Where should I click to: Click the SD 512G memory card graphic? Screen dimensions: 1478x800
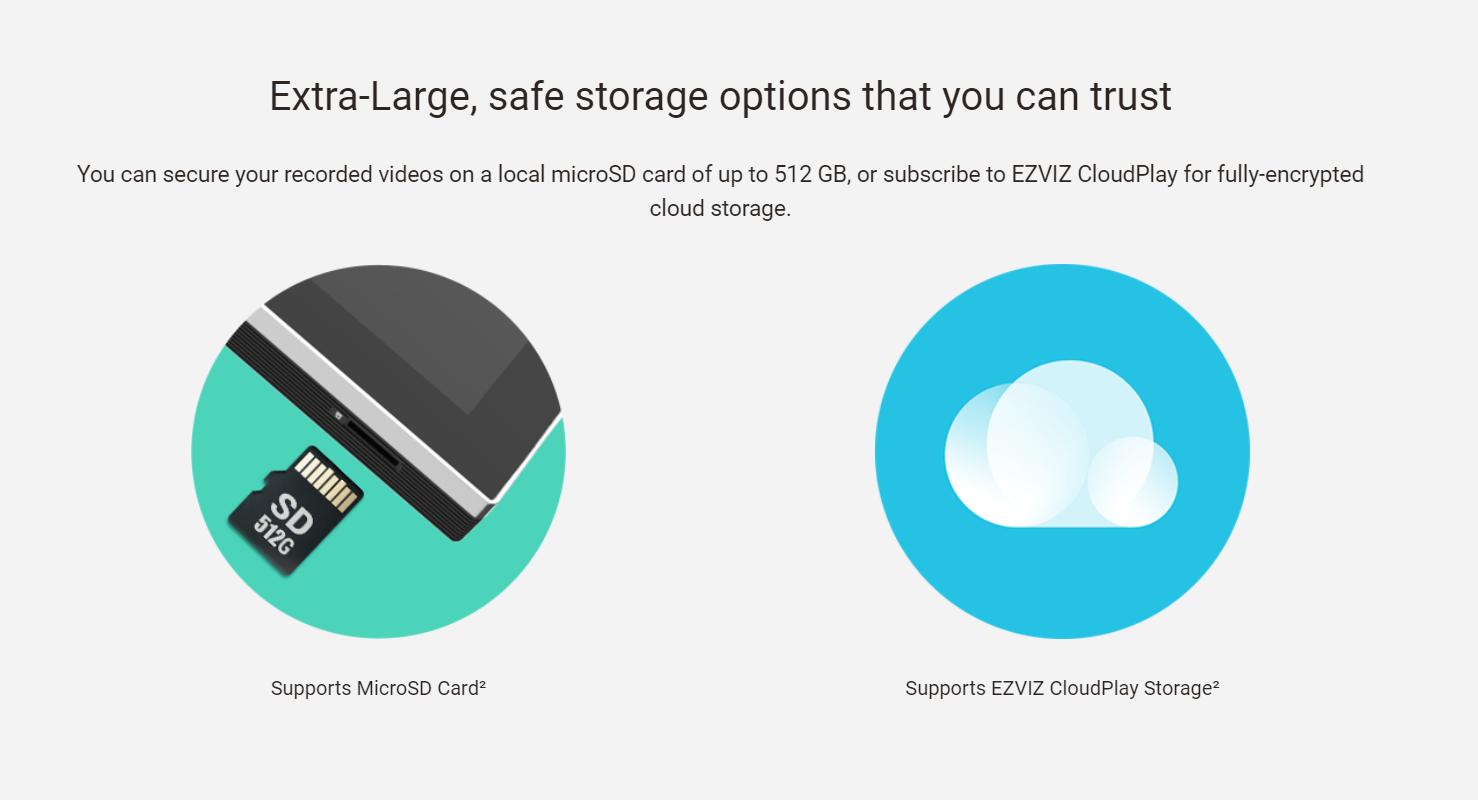click(294, 511)
